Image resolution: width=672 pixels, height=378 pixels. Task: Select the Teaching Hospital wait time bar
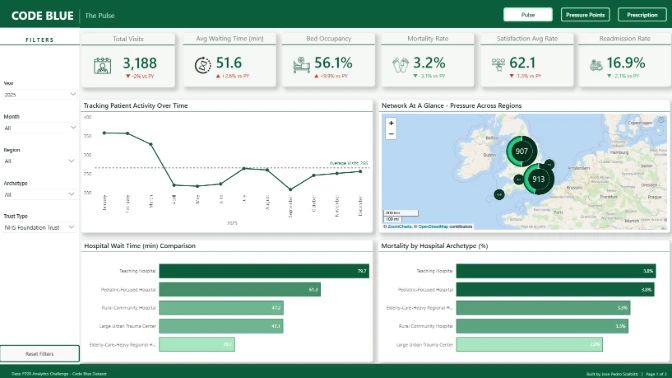pos(264,271)
